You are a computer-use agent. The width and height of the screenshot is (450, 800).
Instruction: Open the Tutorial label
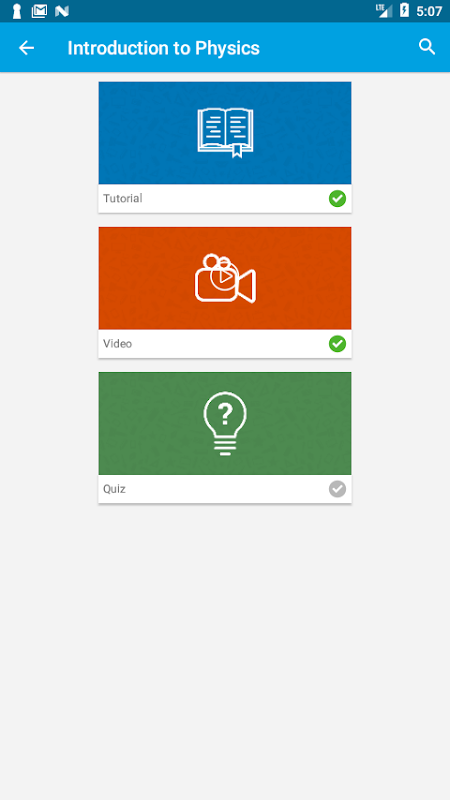click(123, 198)
